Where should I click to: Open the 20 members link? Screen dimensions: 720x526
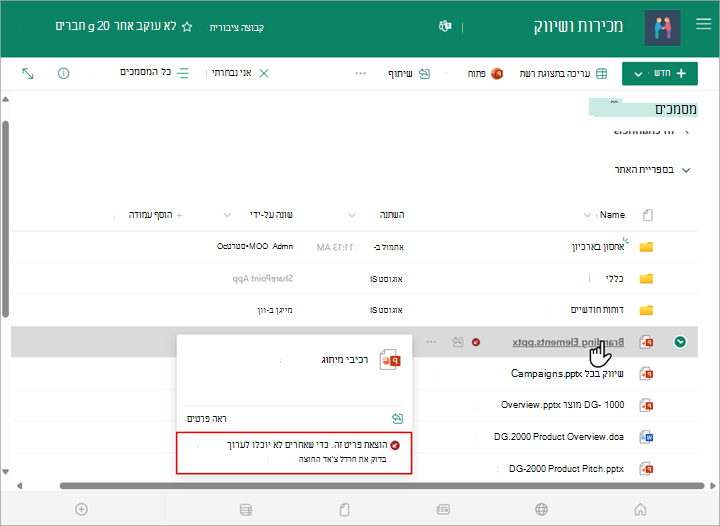coord(82,26)
